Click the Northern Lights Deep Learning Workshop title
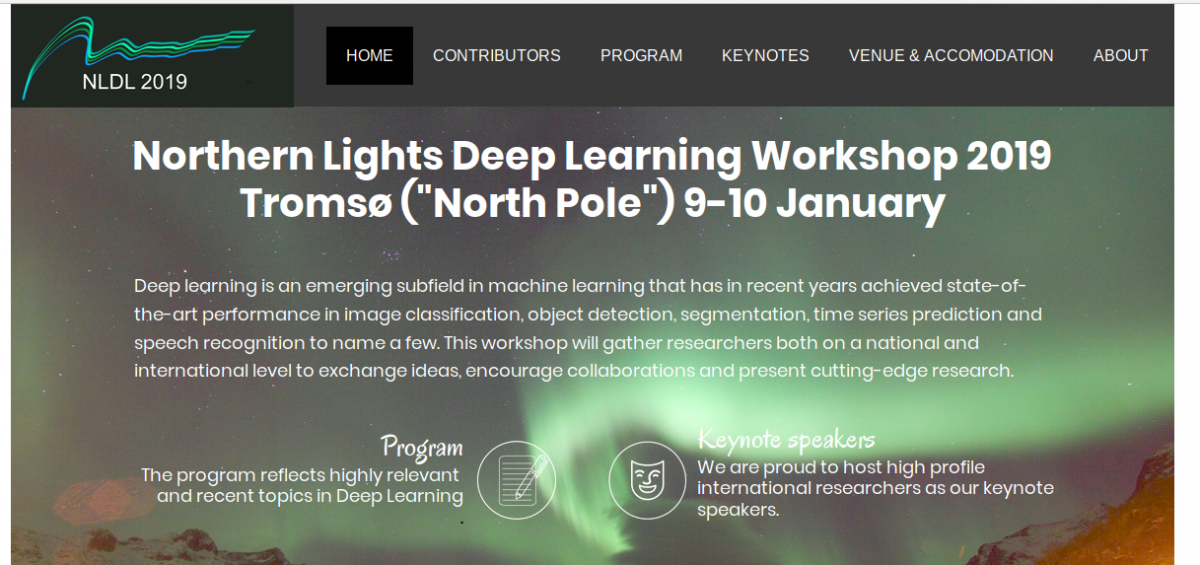This screenshot has height=565, width=1200. point(592,156)
